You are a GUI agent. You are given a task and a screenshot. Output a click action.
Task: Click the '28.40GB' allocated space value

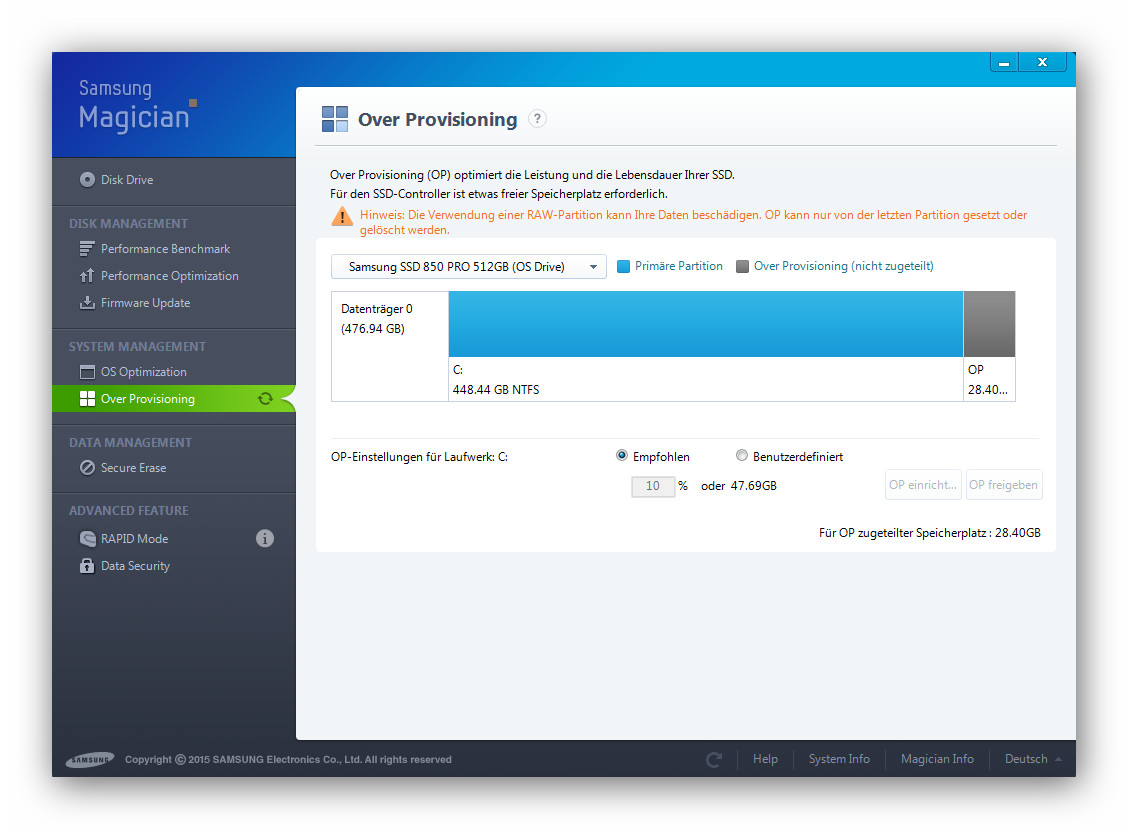coord(1017,533)
